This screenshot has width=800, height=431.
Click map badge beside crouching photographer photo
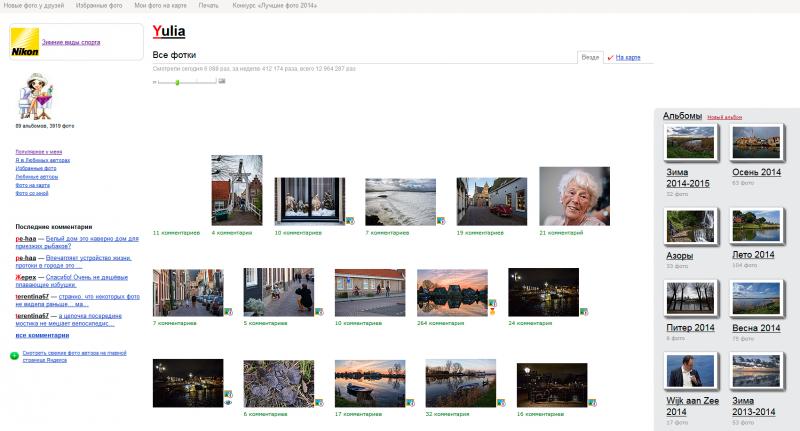(319, 312)
